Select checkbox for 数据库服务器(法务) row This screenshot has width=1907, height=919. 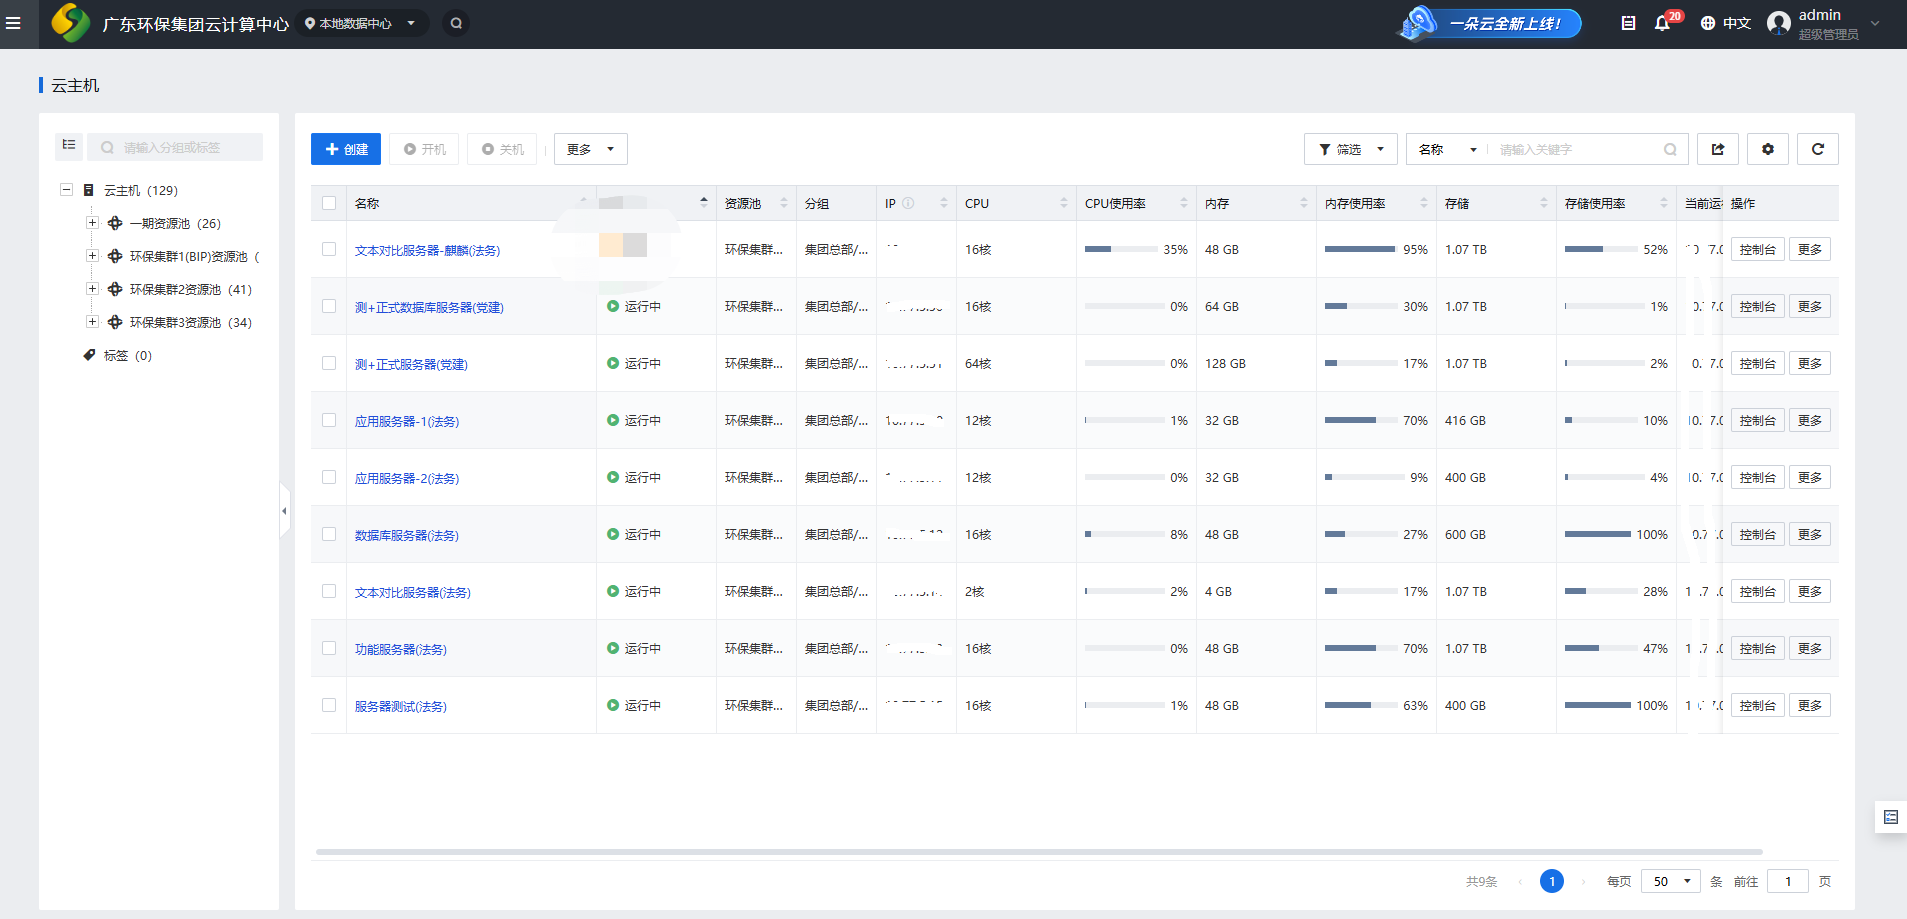329,534
